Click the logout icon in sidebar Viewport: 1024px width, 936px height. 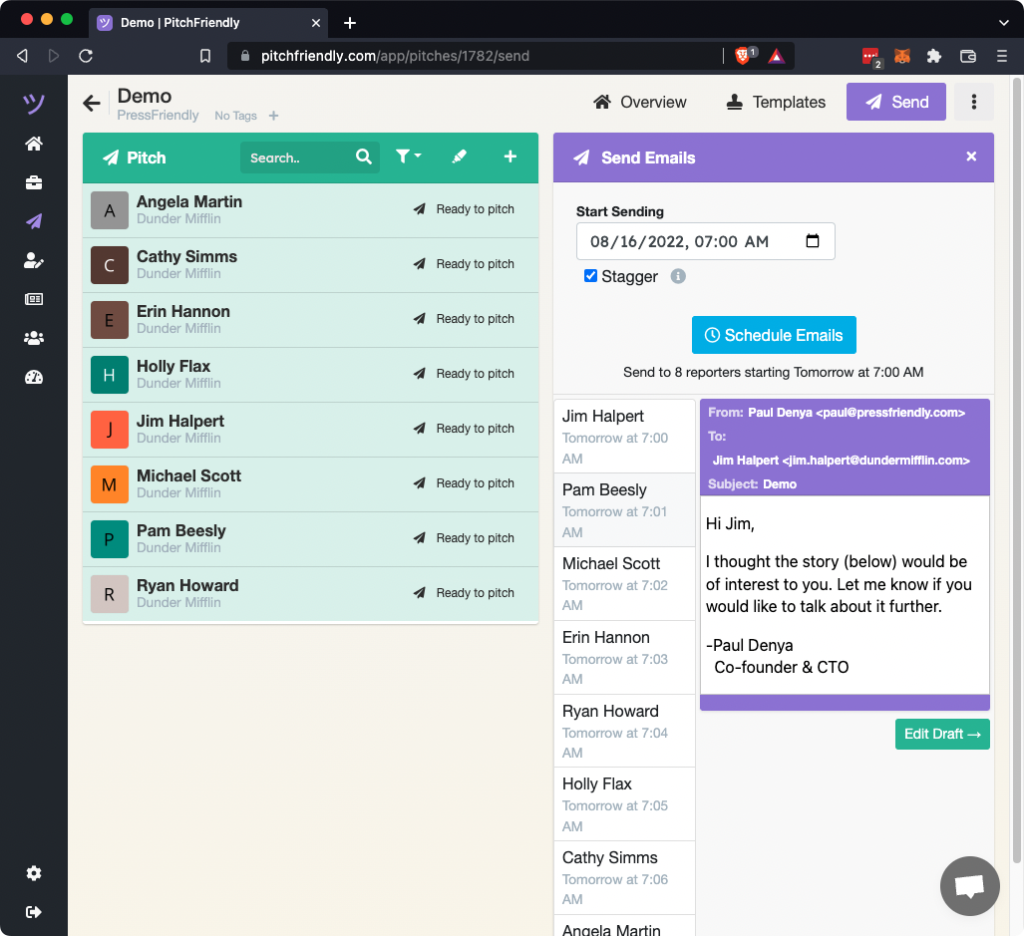pos(34,911)
